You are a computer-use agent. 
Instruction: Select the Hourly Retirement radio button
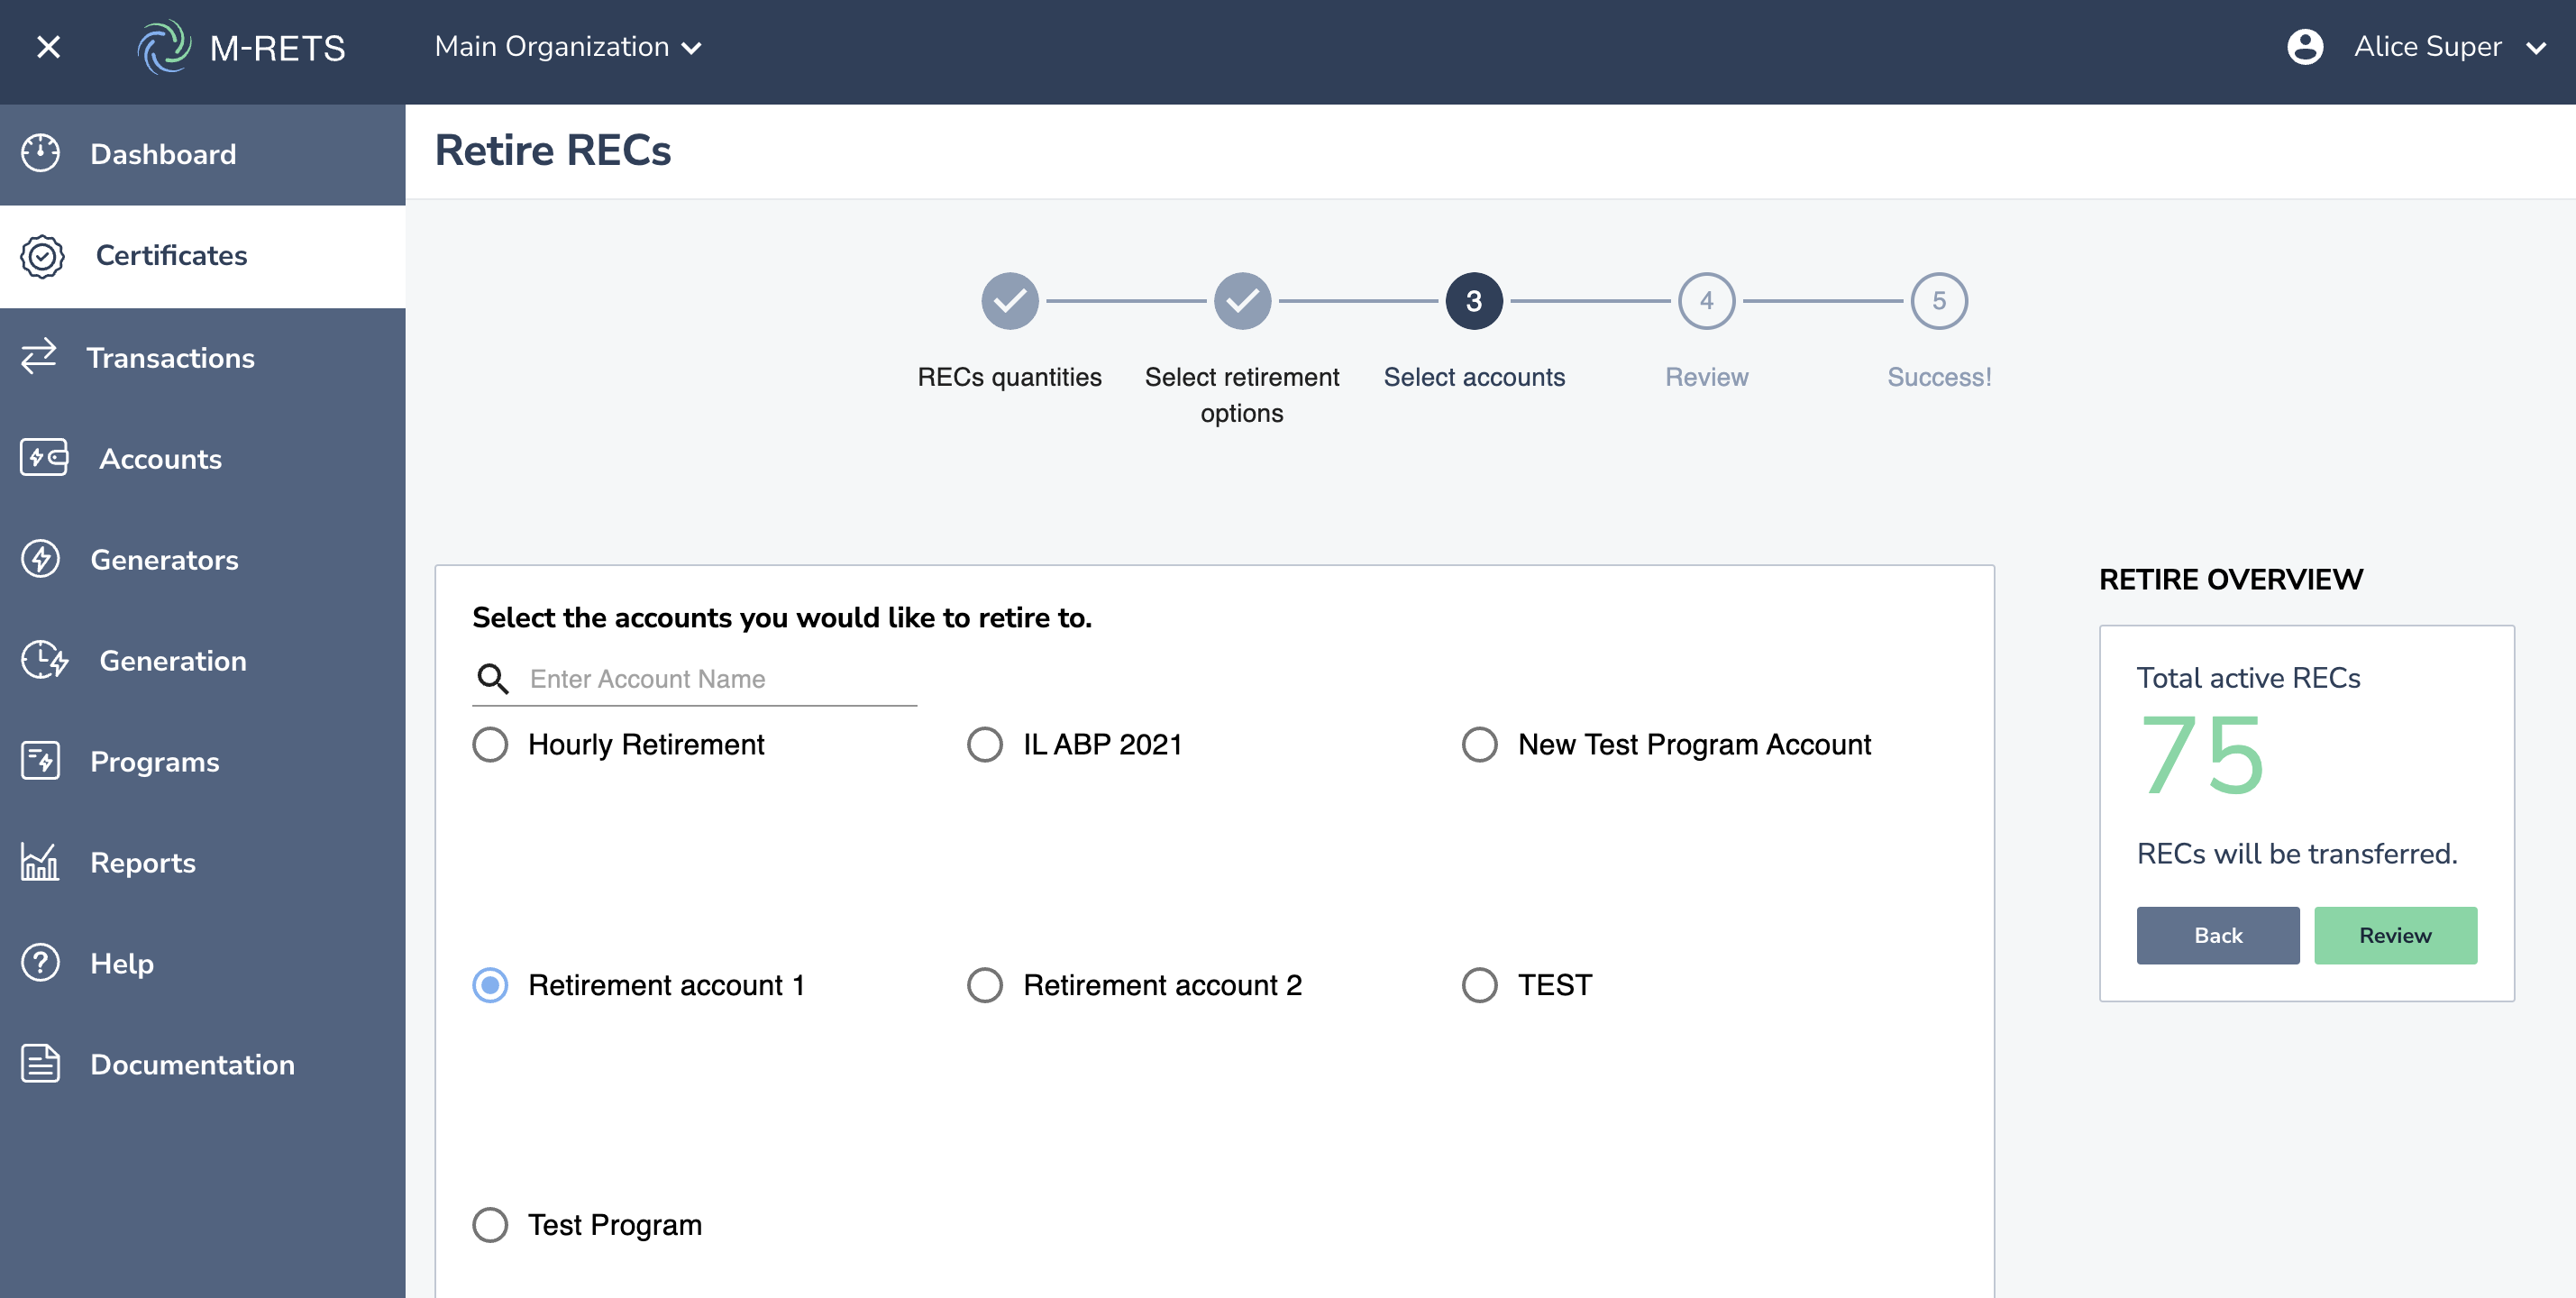click(490, 745)
